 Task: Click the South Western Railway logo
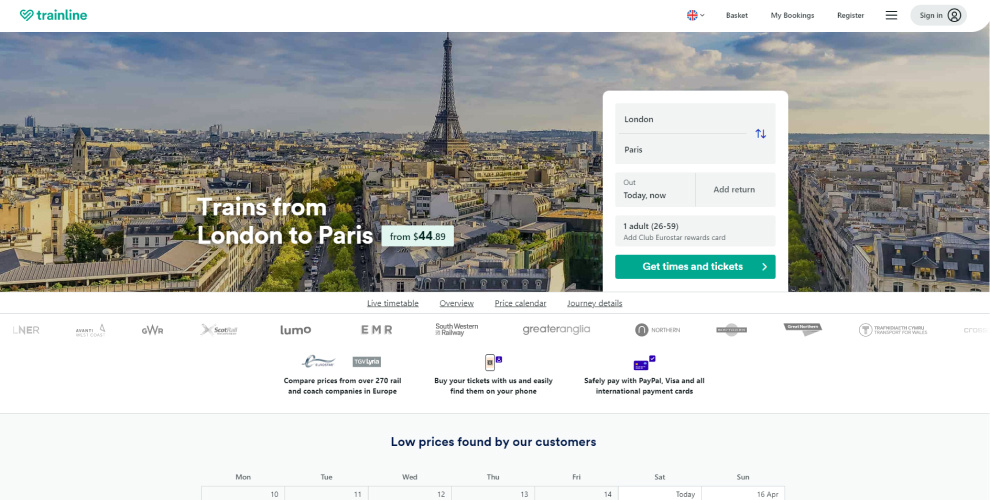click(457, 330)
